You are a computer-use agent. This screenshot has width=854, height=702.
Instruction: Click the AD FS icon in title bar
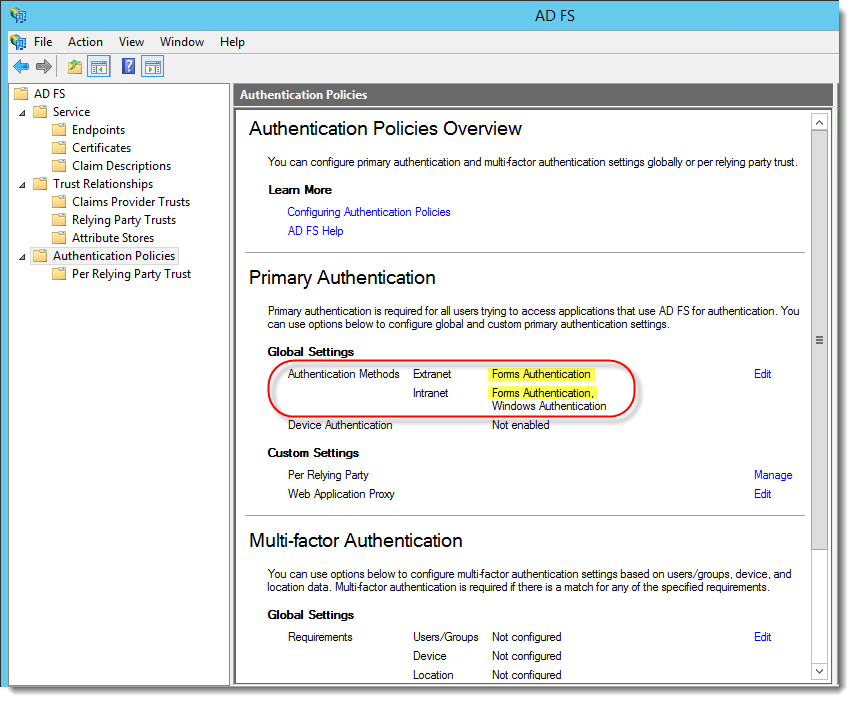click(18, 16)
